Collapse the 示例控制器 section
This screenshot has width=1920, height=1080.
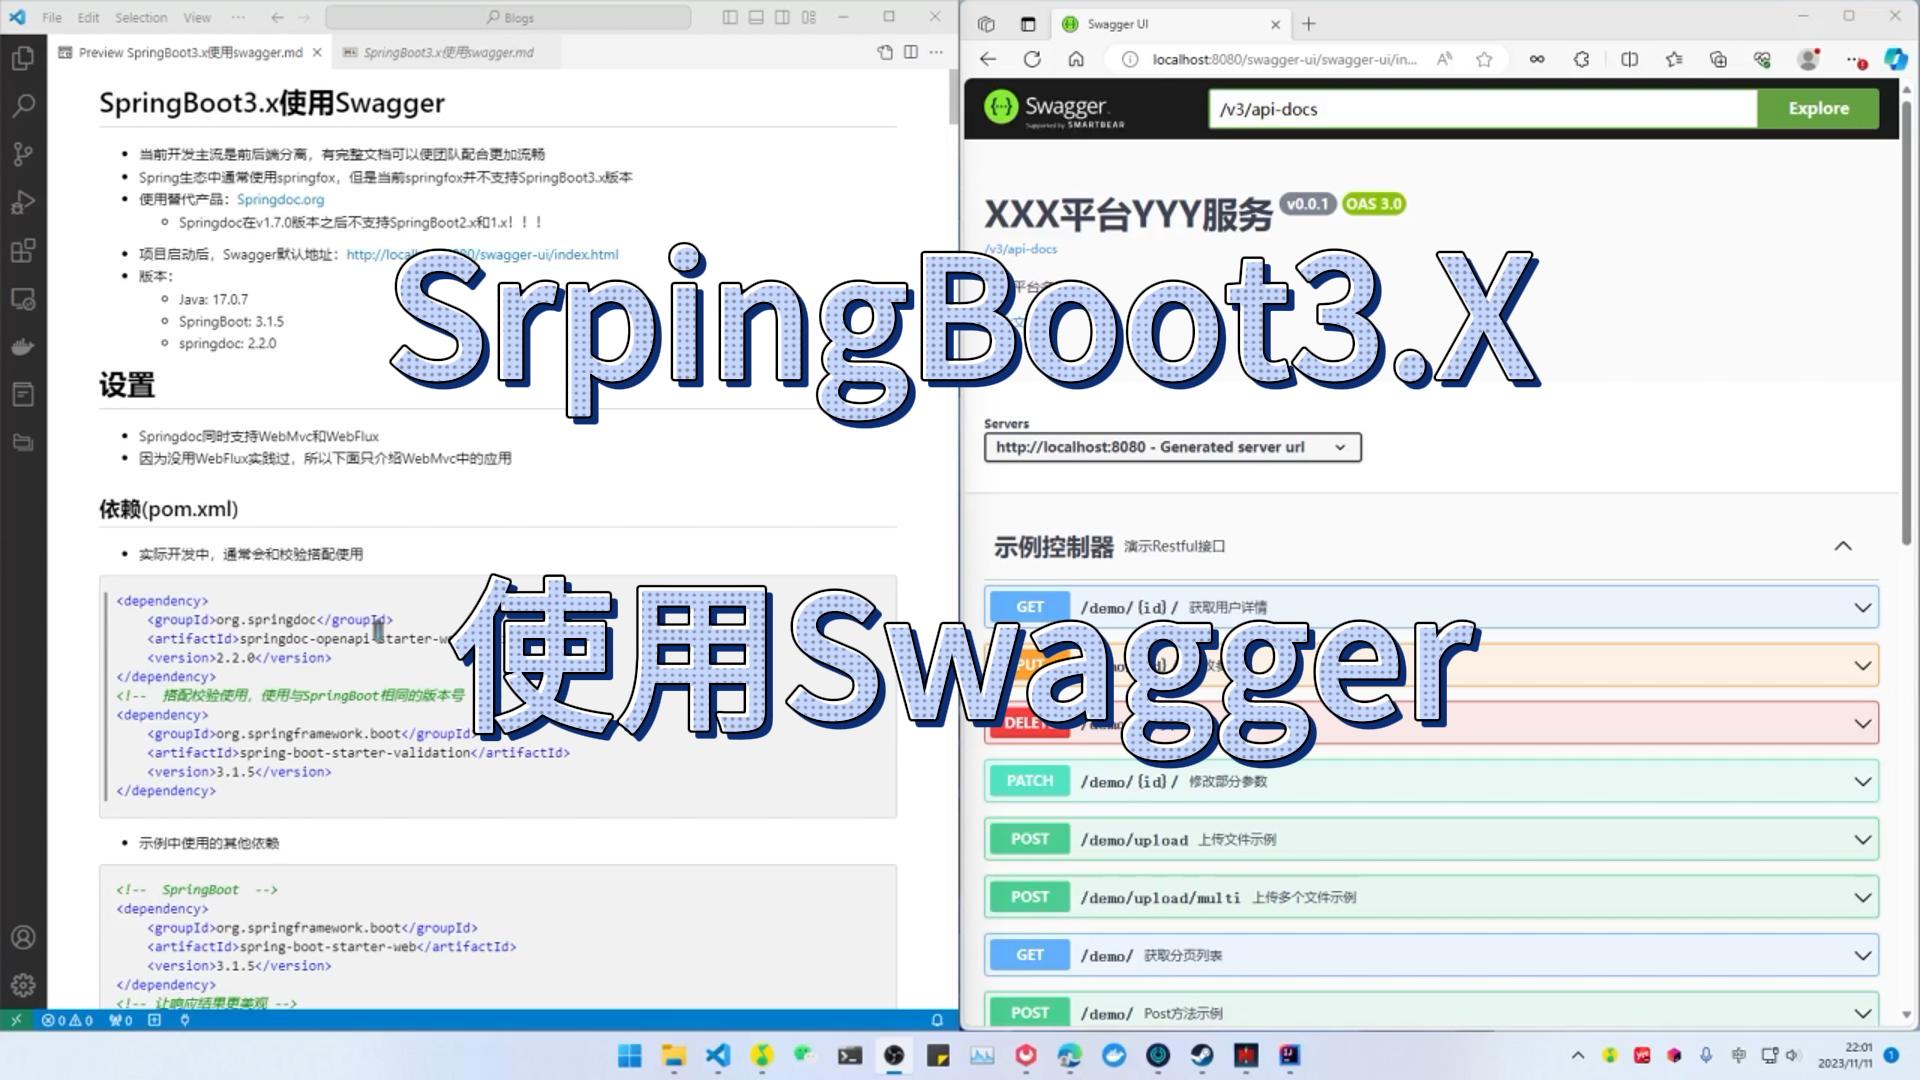[1843, 546]
